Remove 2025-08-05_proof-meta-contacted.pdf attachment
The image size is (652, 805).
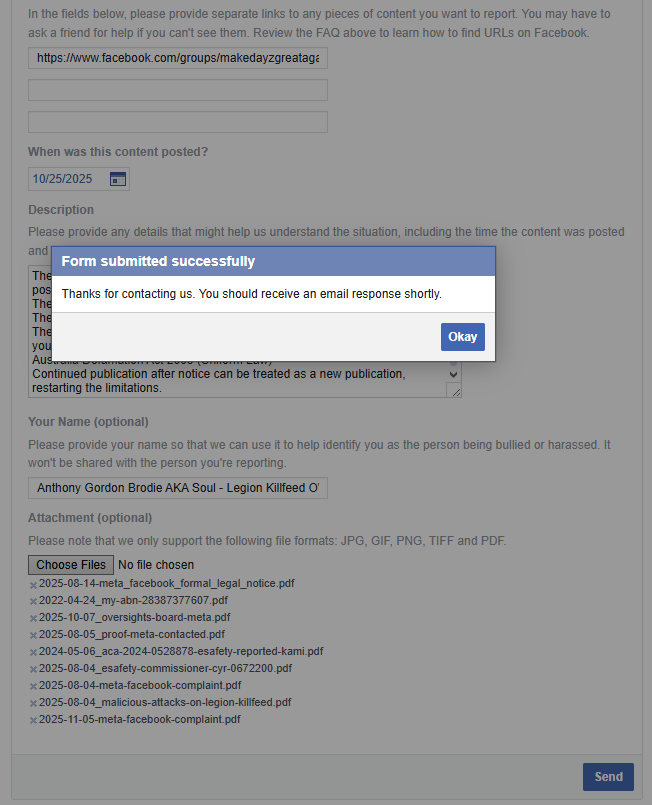click(33, 635)
